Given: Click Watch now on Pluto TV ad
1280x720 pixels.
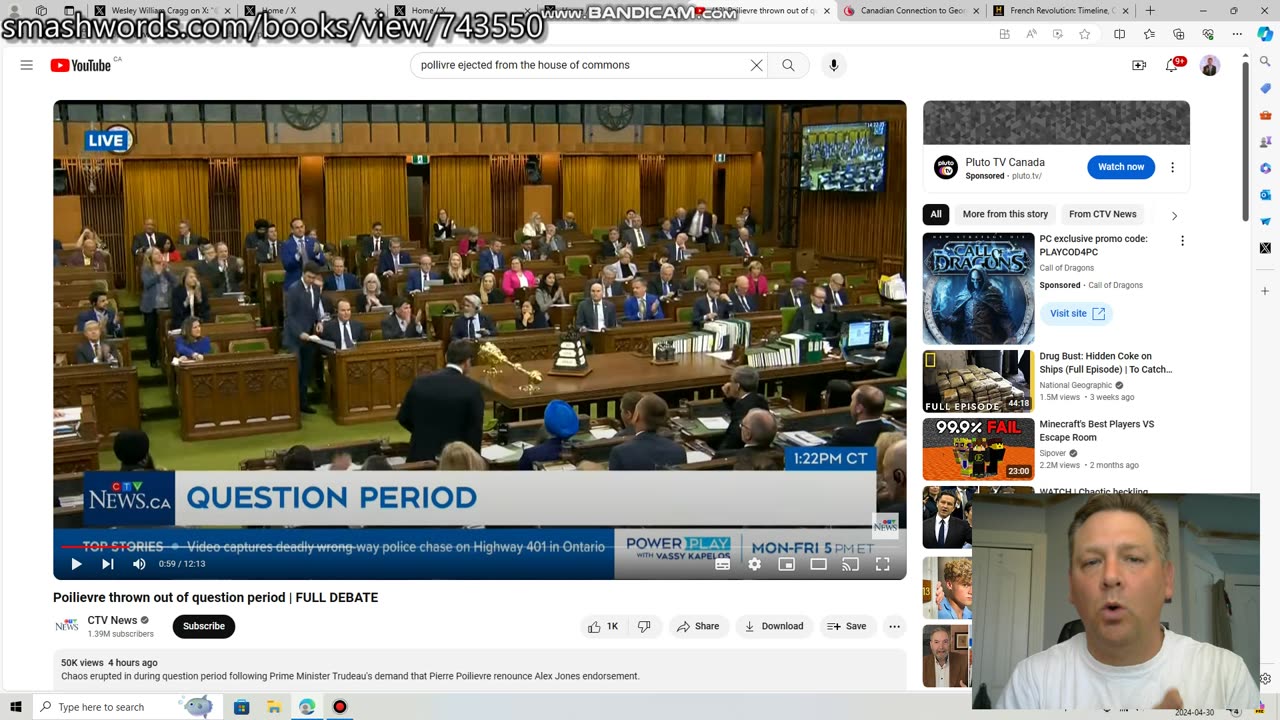Looking at the screenshot, I should pyautogui.click(x=1121, y=167).
